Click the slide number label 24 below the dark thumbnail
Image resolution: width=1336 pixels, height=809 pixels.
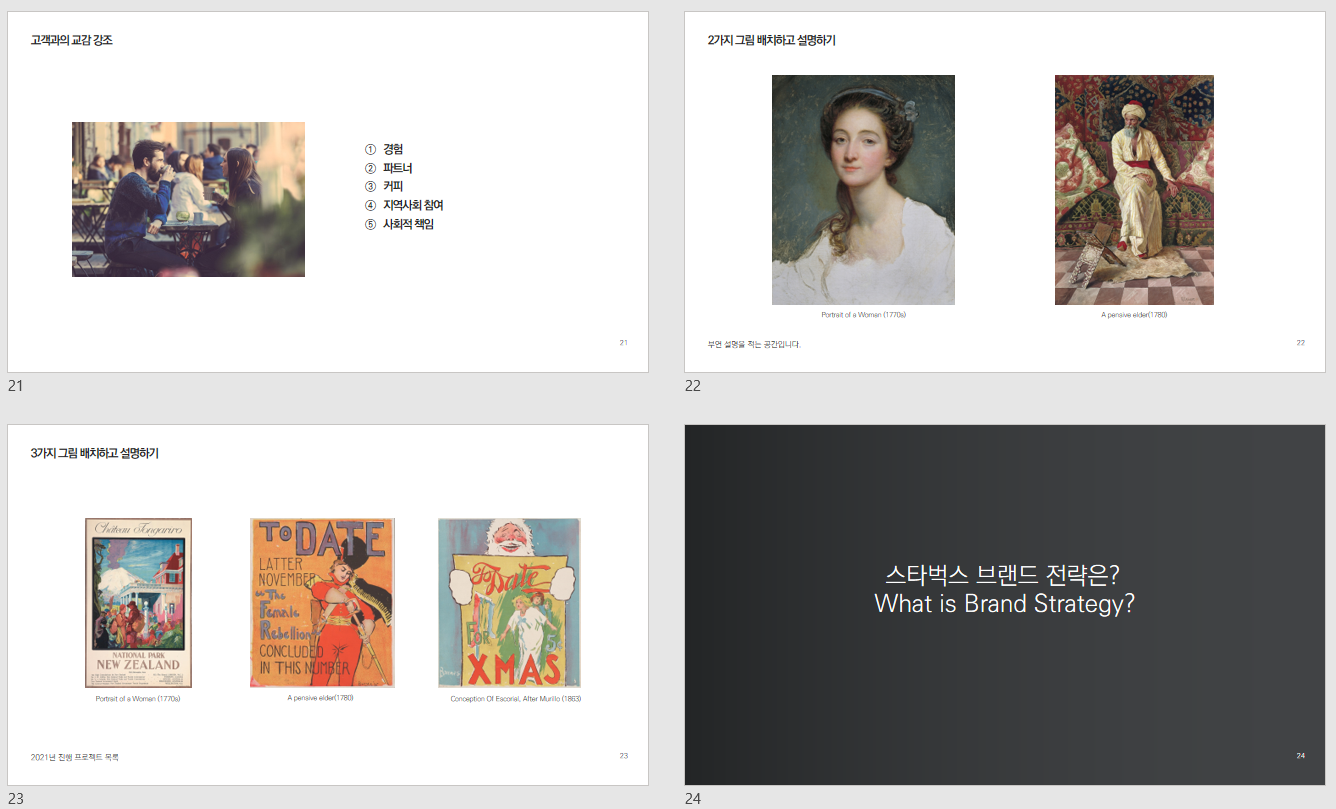click(693, 799)
